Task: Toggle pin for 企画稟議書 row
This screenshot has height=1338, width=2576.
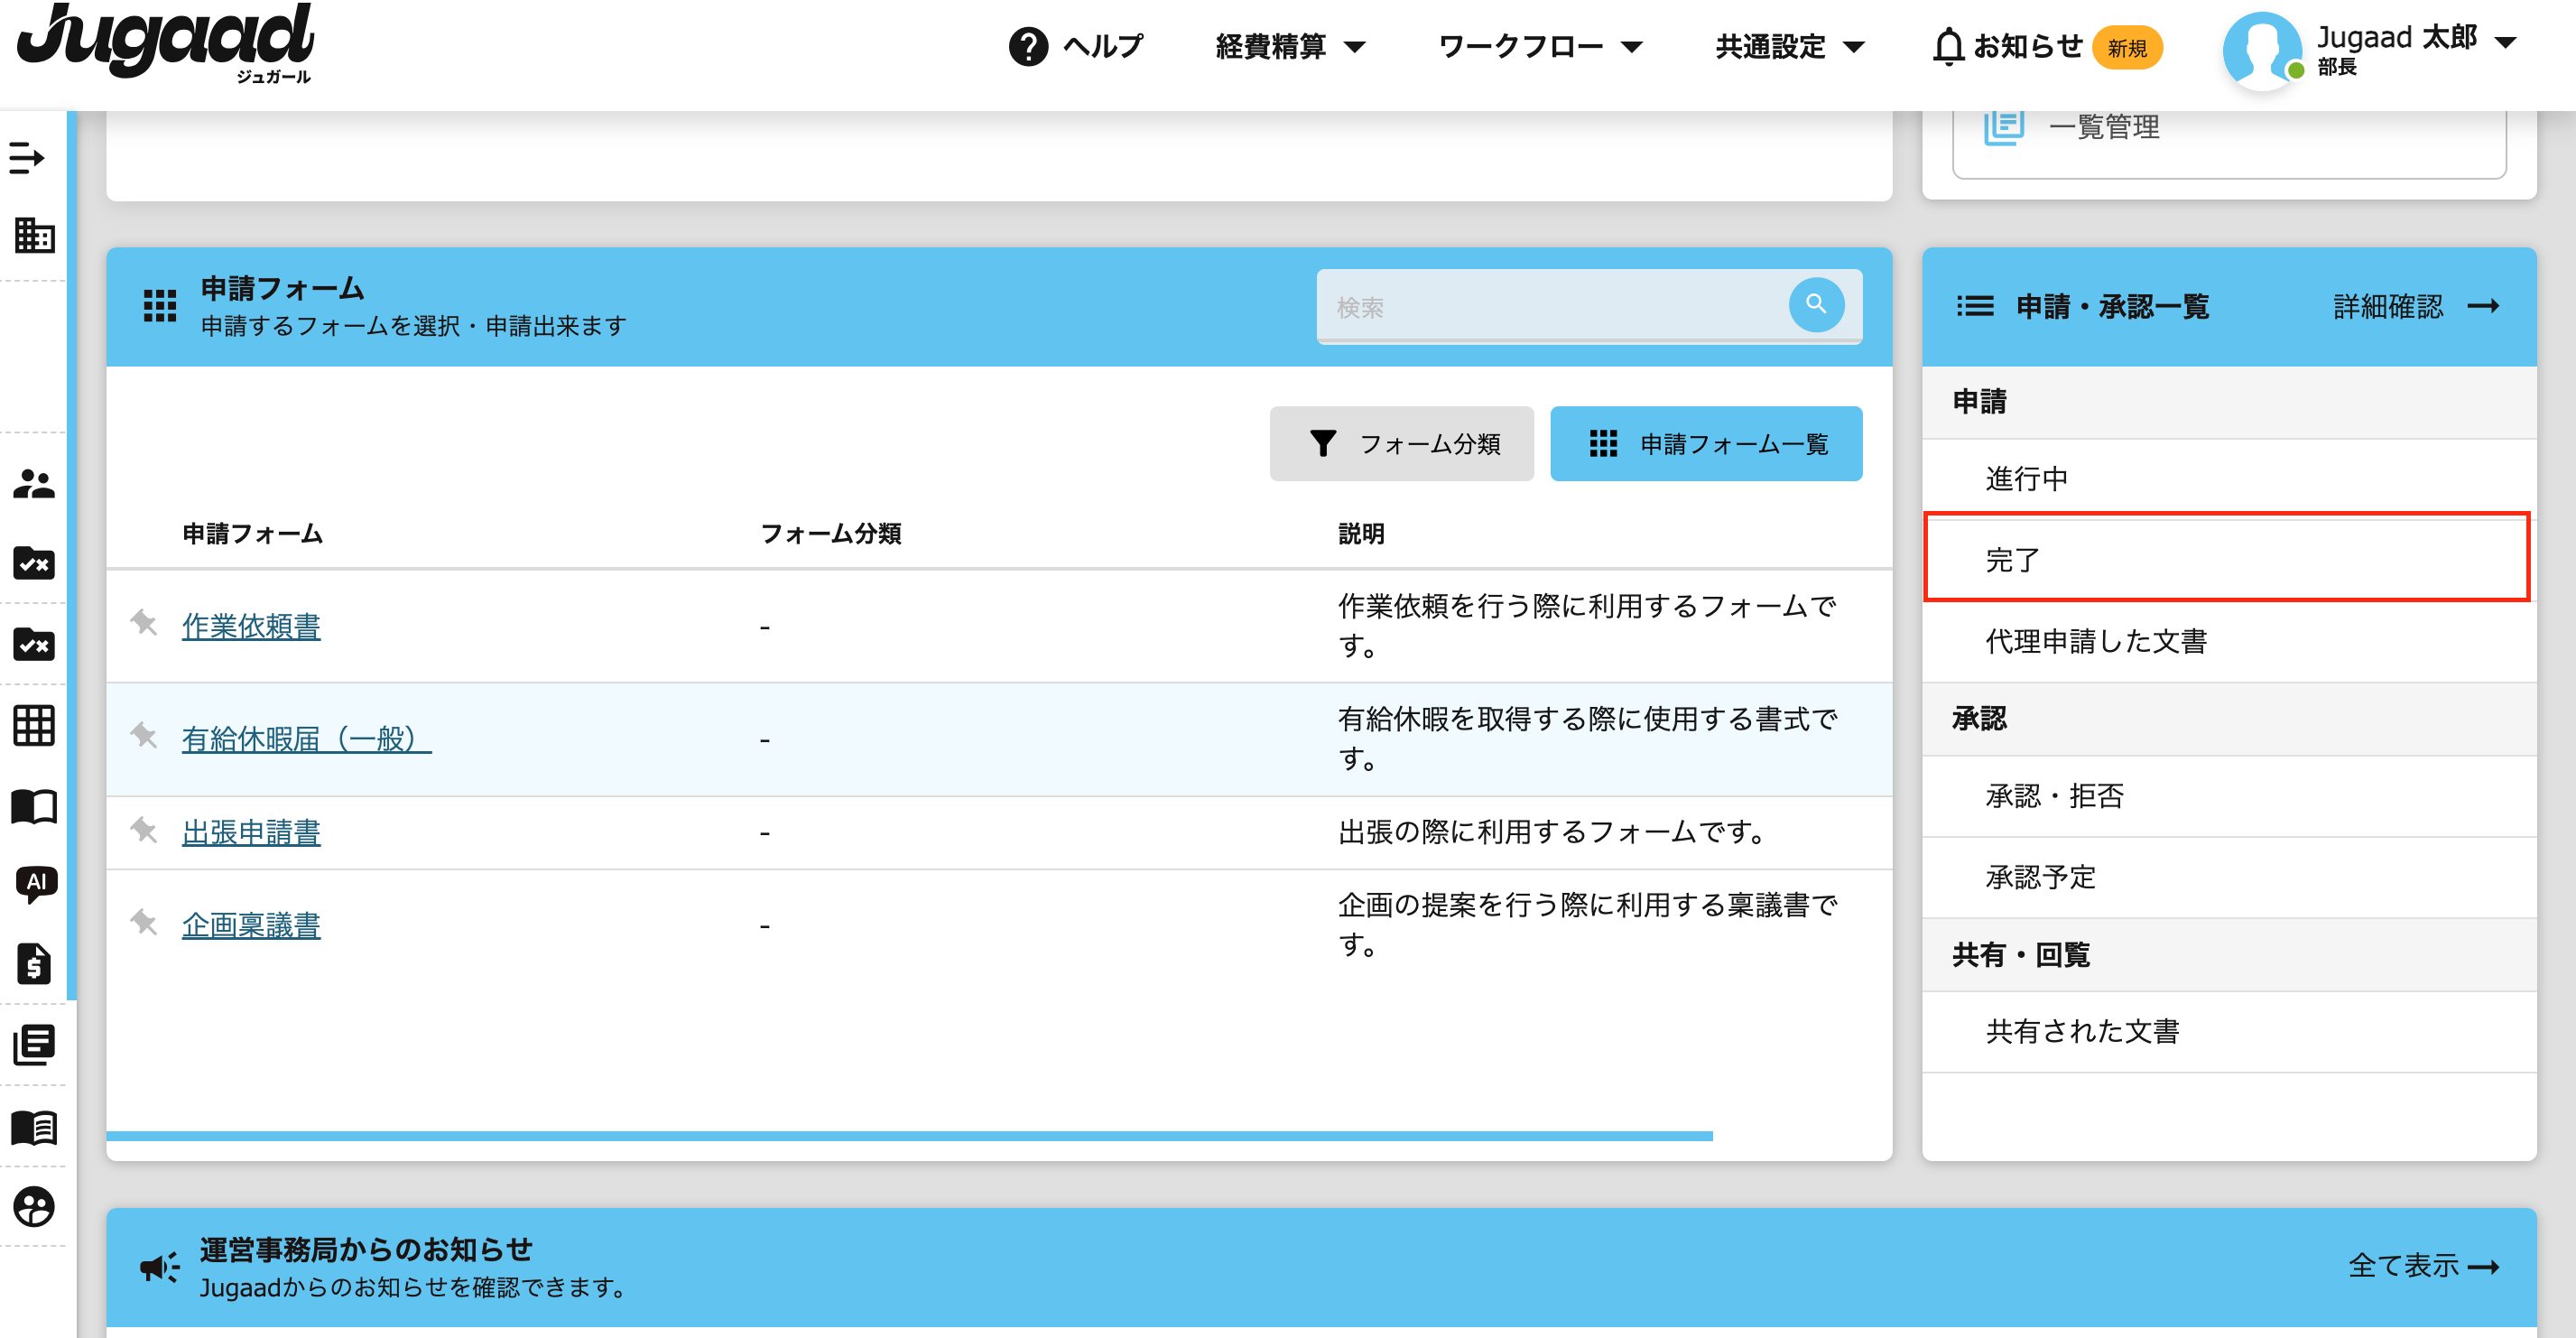Action: (x=144, y=923)
